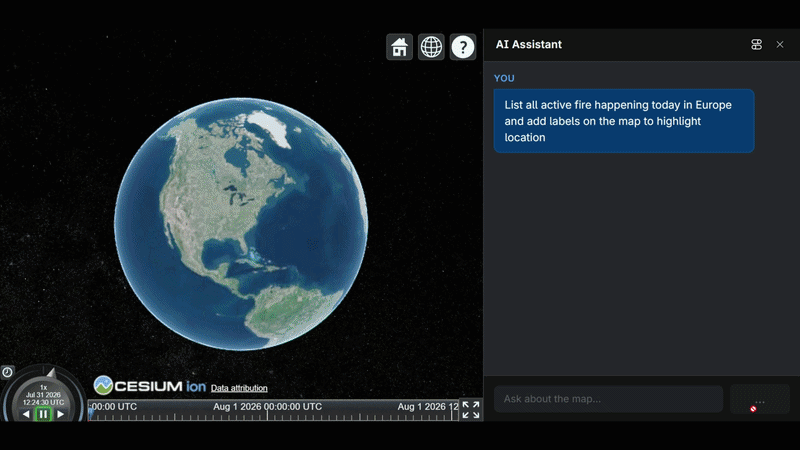Click the Aug 1 2026 00:00:00 timeline marker
800x450 pixels.
pos(267,407)
